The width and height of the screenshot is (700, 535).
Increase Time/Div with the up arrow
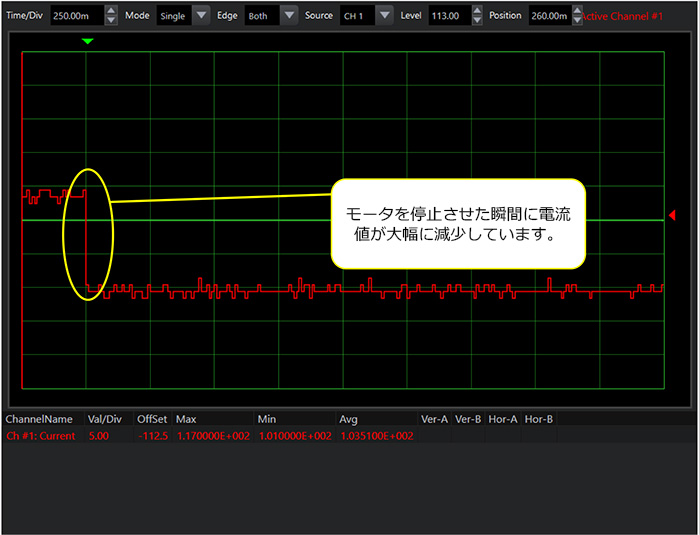point(111,10)
